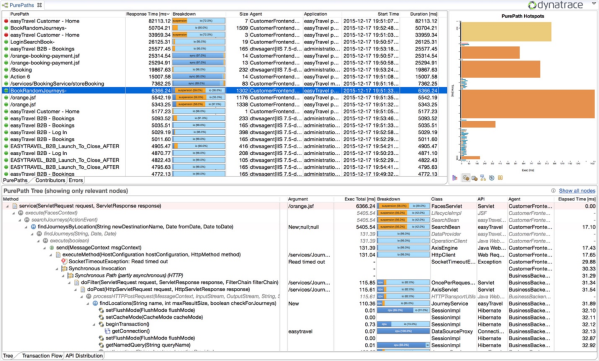Sort by the Elapsed Time [ms] column header
599x361 pixels.
coord(576,199)
